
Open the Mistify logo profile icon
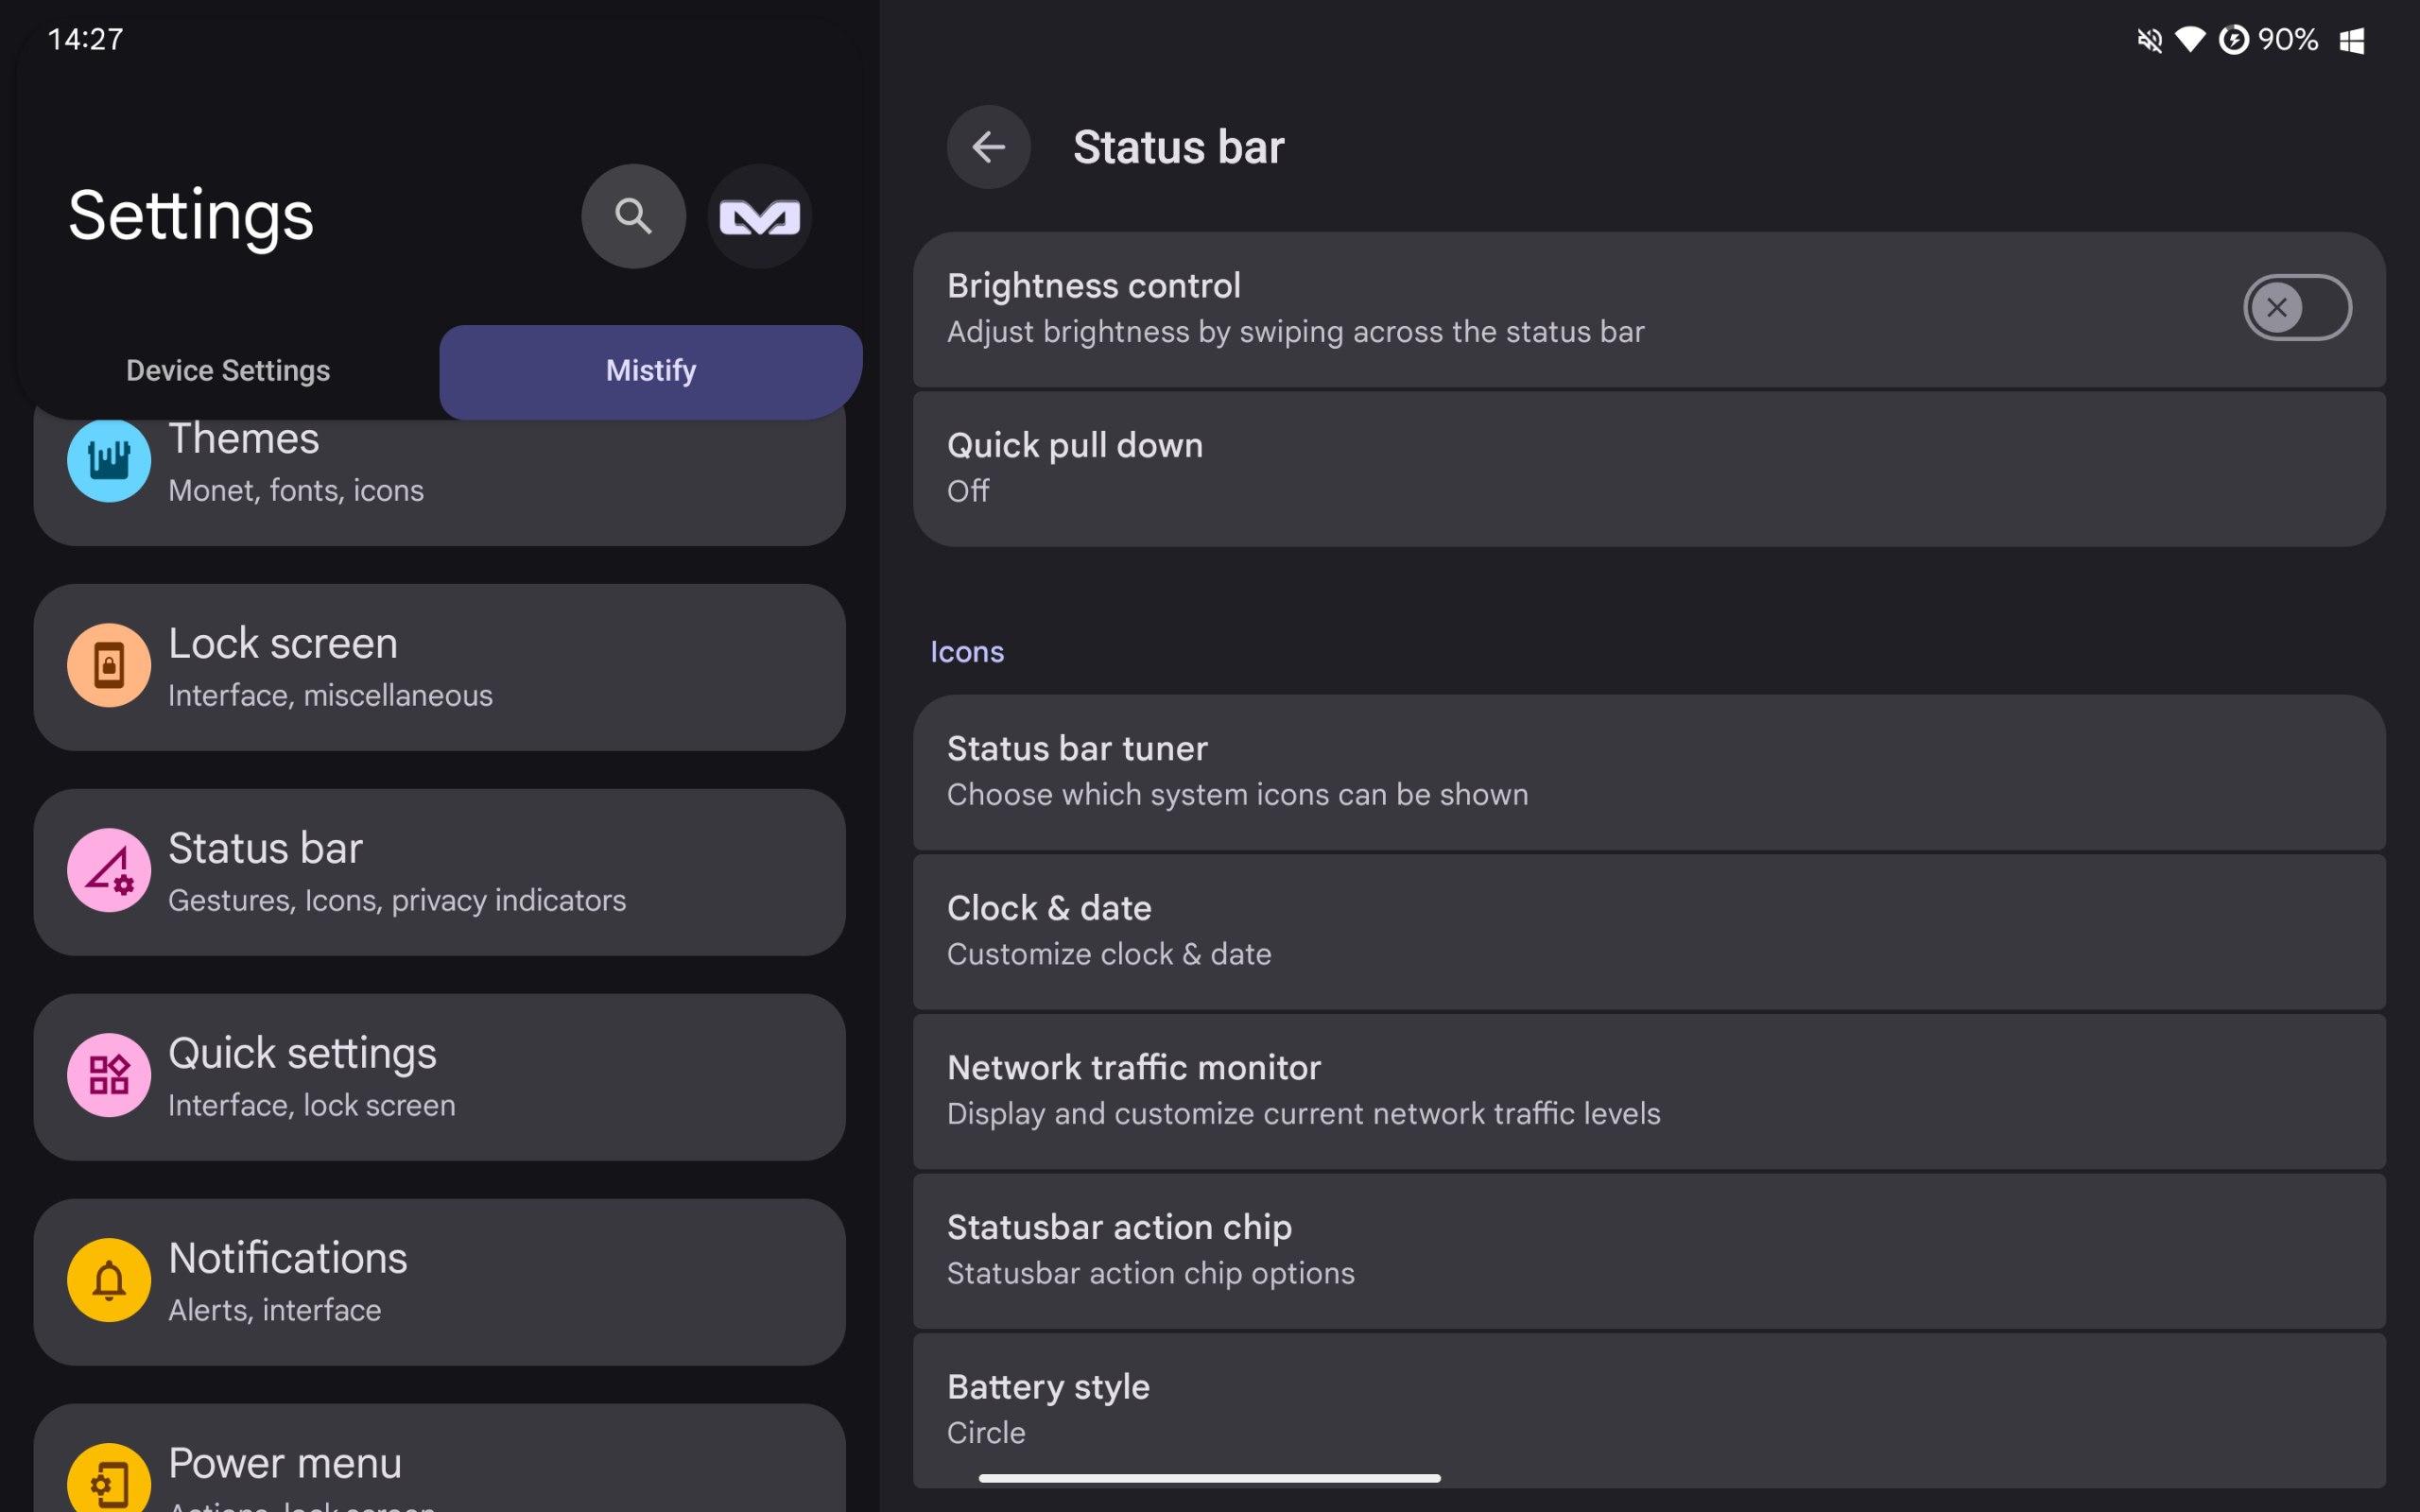[x=759, y=216]
